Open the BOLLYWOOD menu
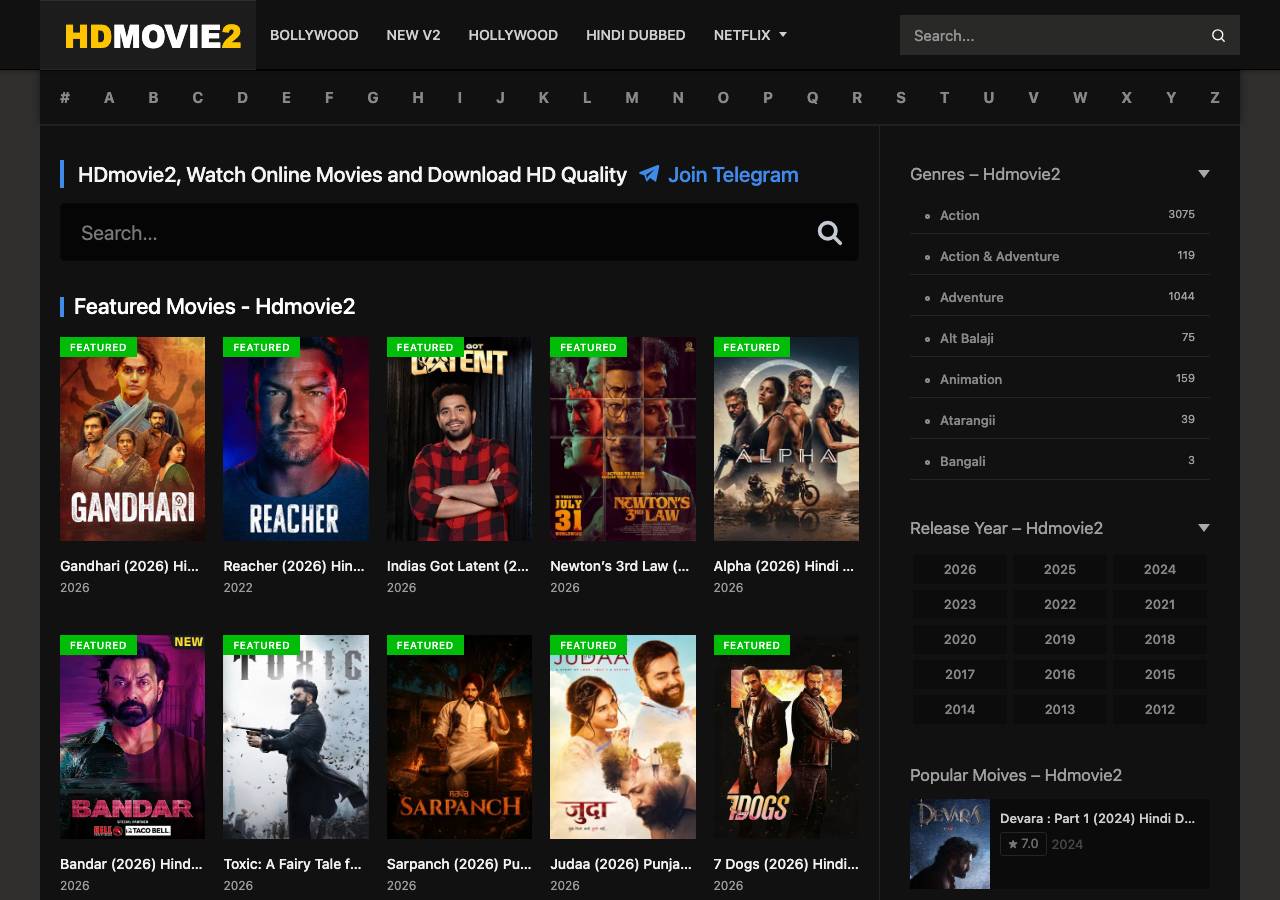The width and height of the screenshot is (1280, 900). tap(314, 35)
